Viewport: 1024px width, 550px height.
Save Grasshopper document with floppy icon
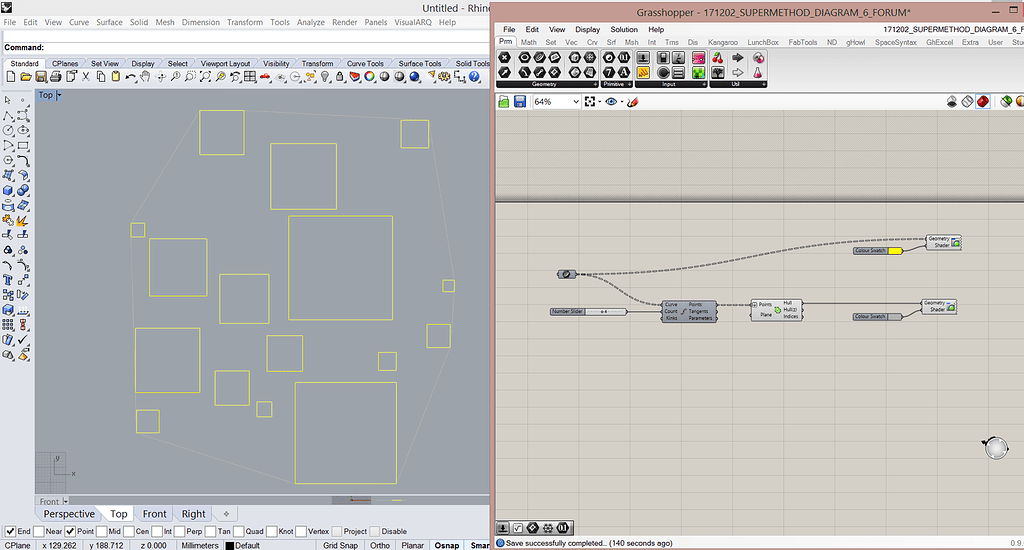520,102
